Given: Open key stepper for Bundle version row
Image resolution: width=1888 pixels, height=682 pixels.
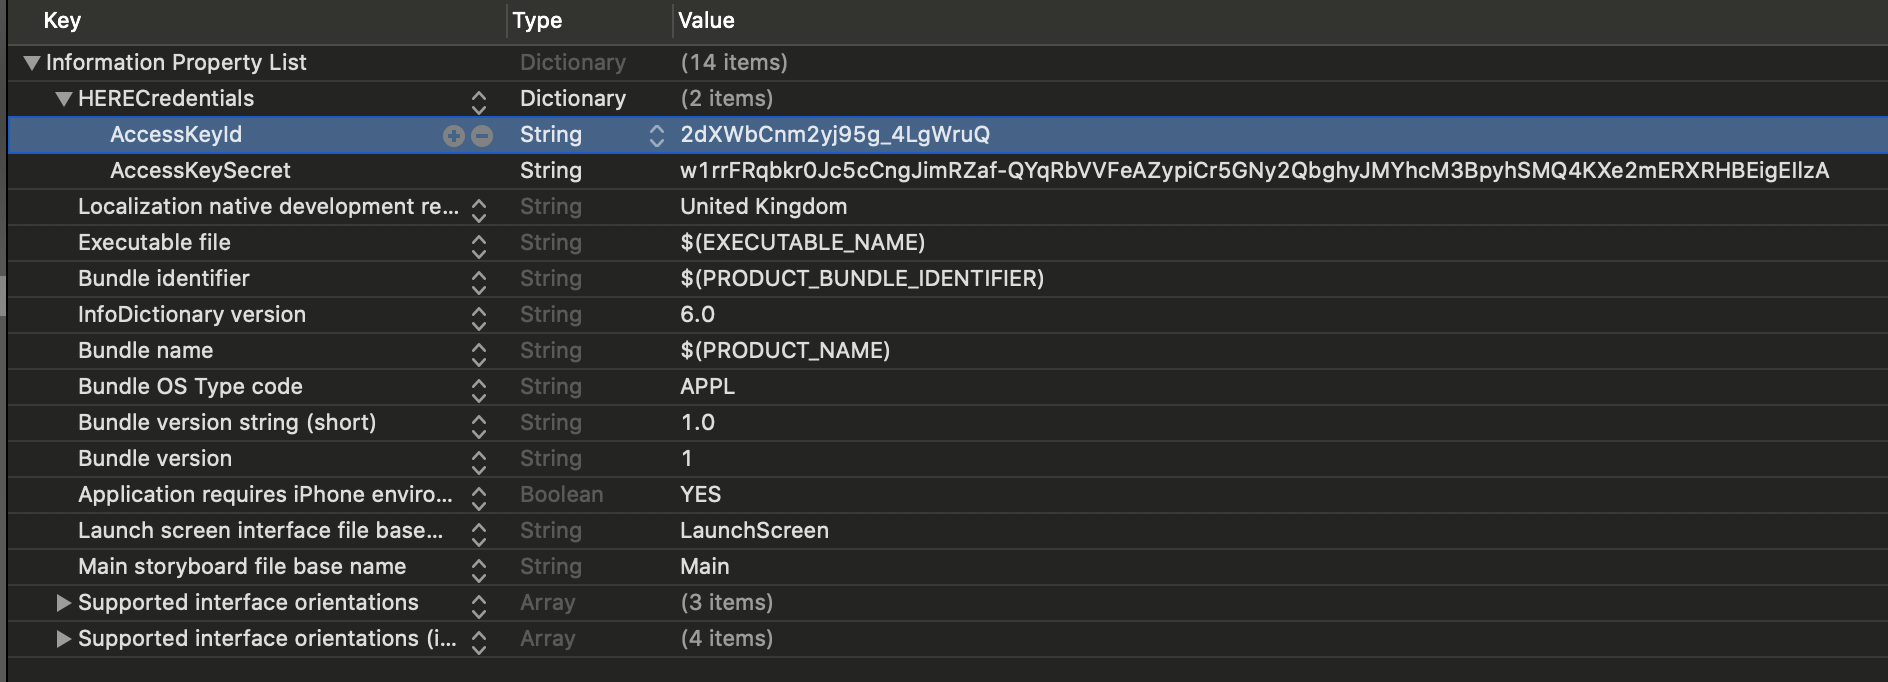Looking at the screenshot, I should [x=479, y=461].
